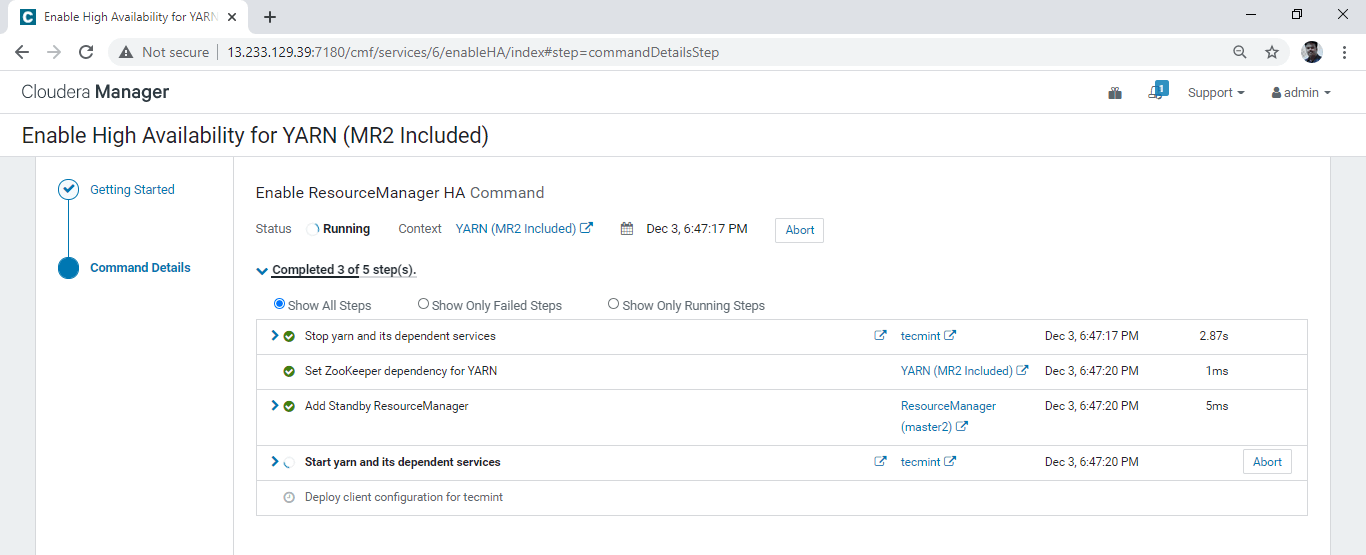This screenshot has height=555, width=1366.
Task: Click external link icon on Stop yarn row
Action: (x=880, y=336)
